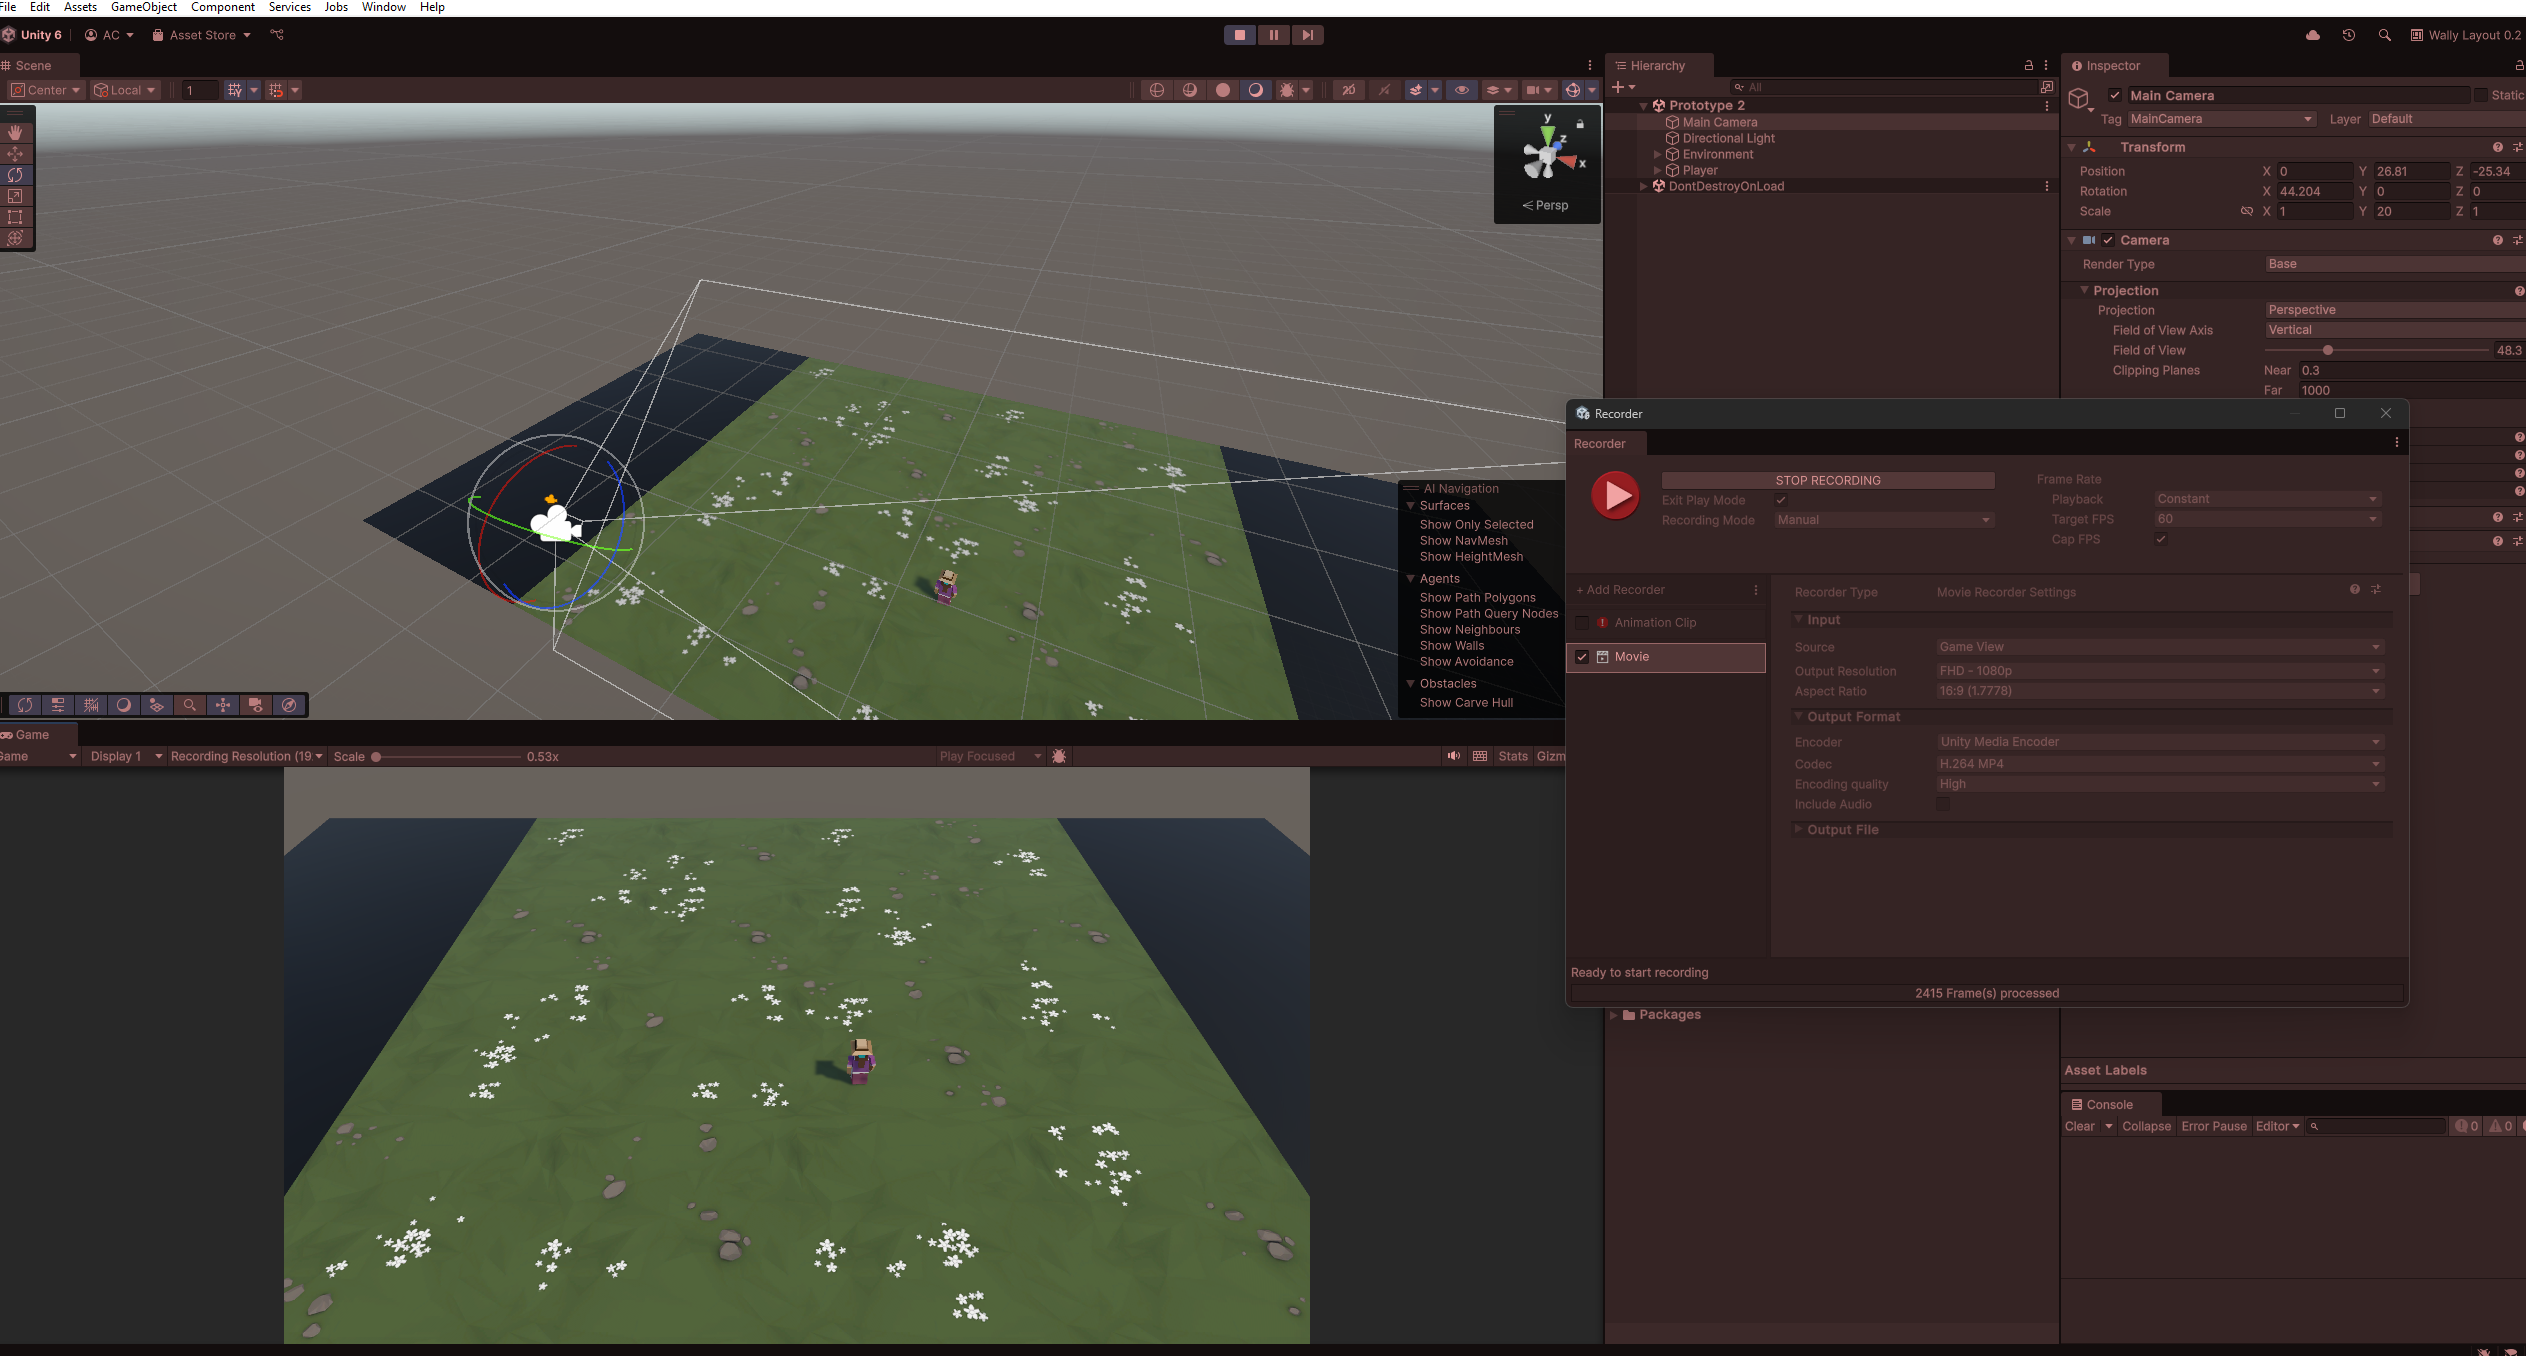Mute audio in Game view
The height and width of the screenshot is (1356, 2526).
[1453, 756]
